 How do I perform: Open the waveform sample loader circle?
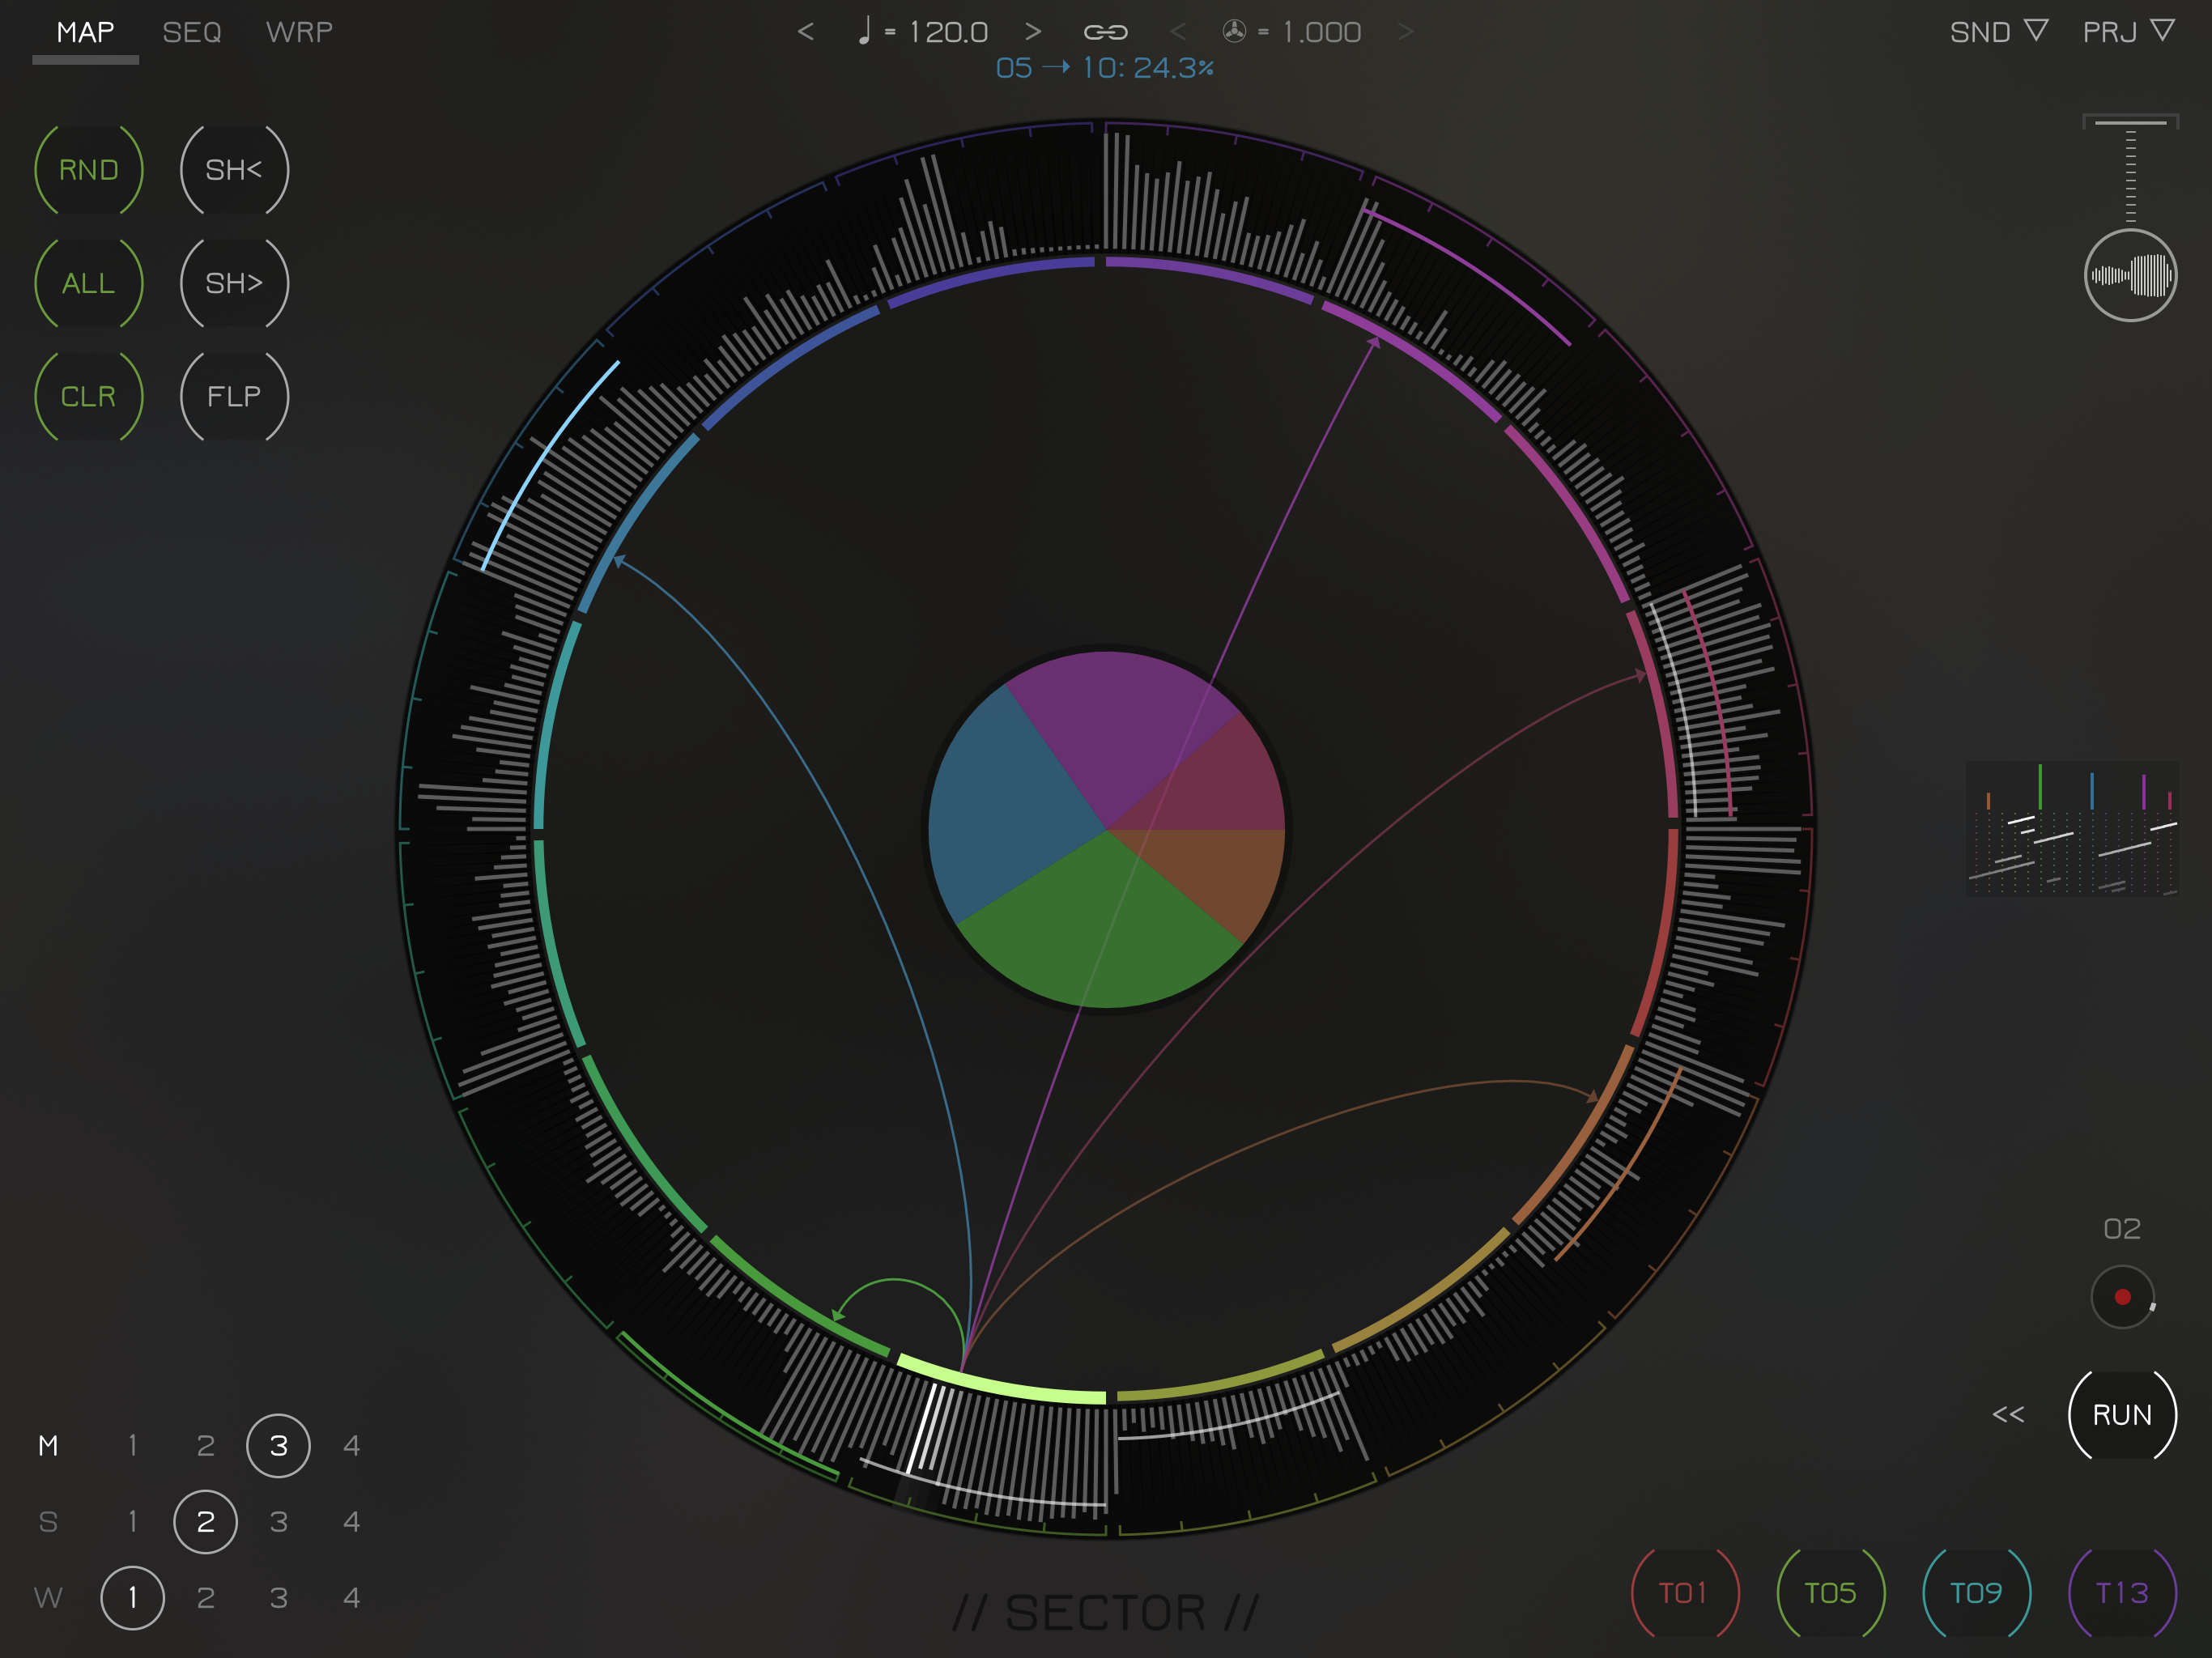(x=2130, y=275)
